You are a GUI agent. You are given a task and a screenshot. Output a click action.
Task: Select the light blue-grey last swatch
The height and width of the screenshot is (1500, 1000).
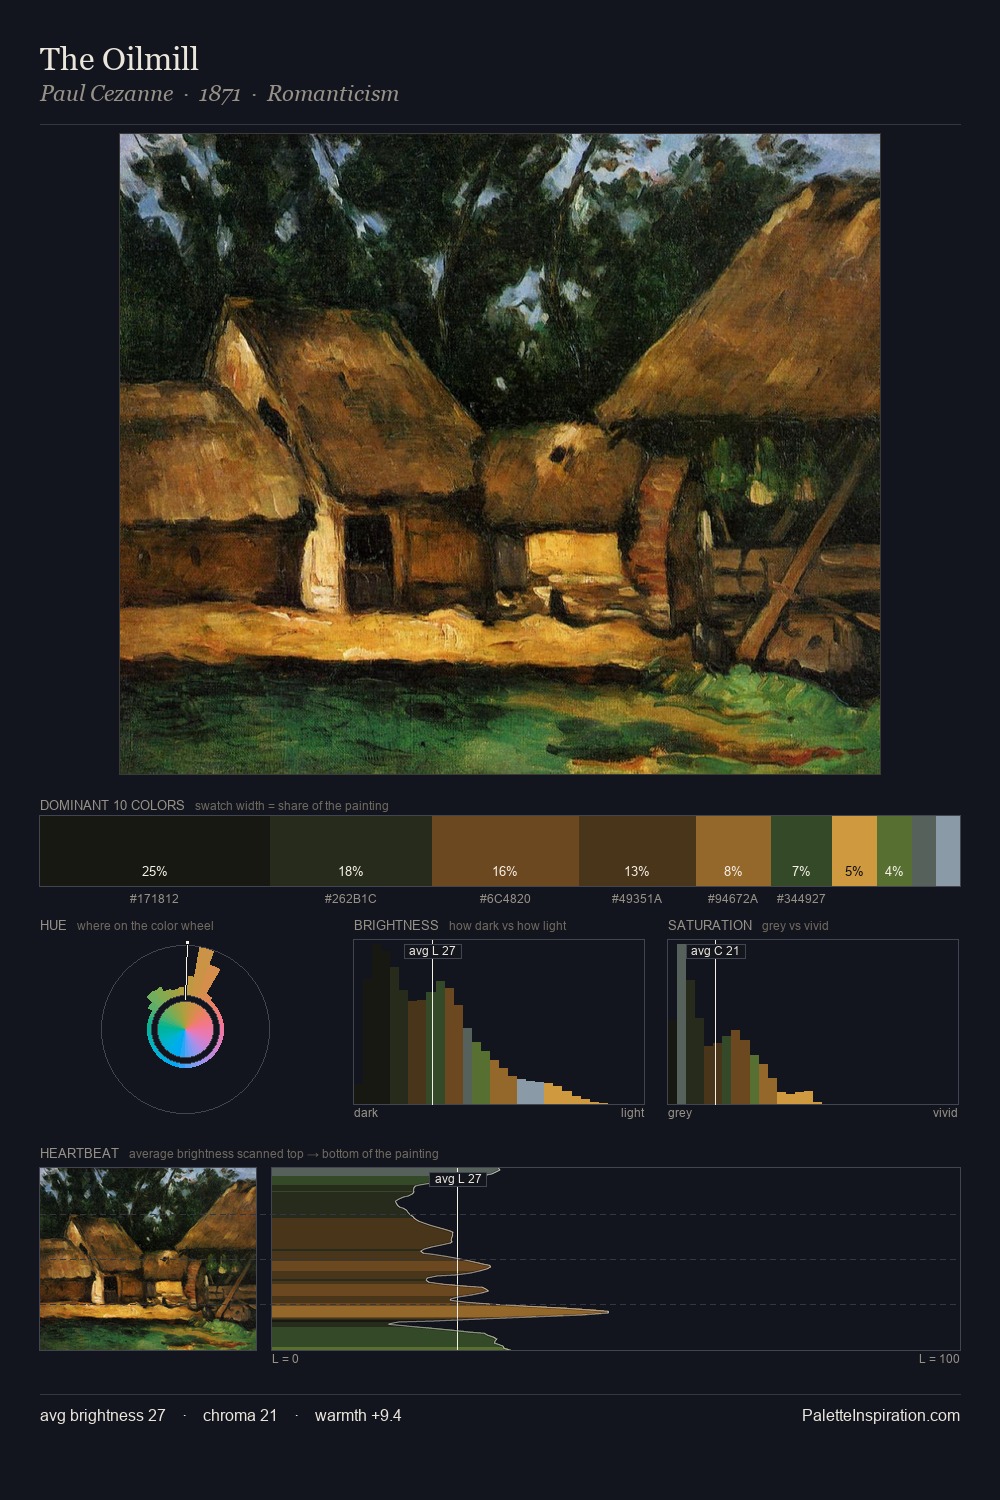pyautogui.click(x=948, y=851)
